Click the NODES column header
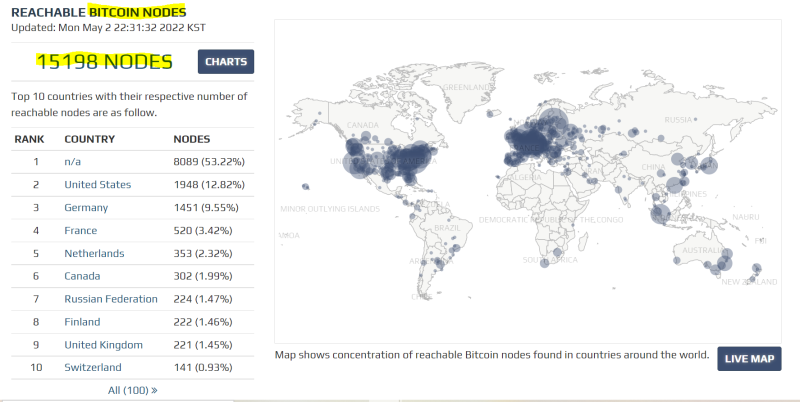800x402 pixels. point(192,139)
